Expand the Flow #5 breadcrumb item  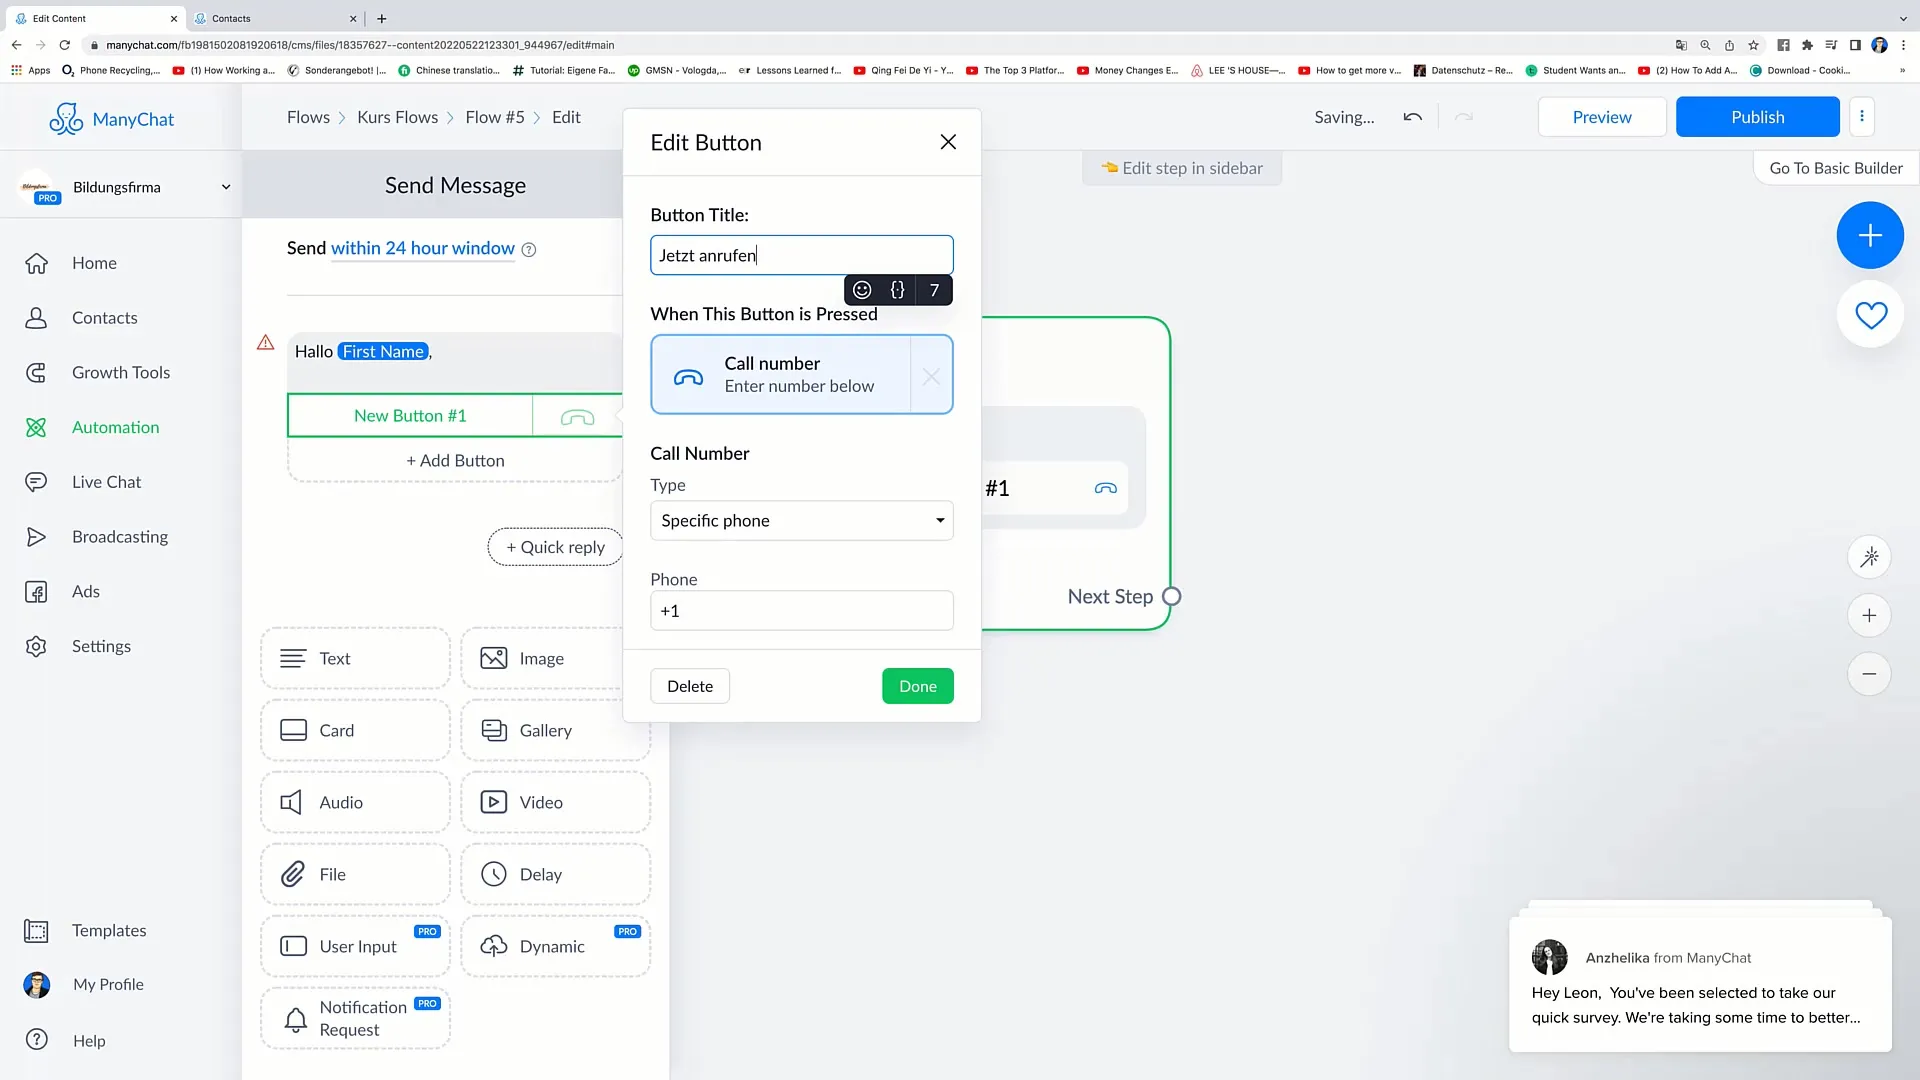[497, 117]
